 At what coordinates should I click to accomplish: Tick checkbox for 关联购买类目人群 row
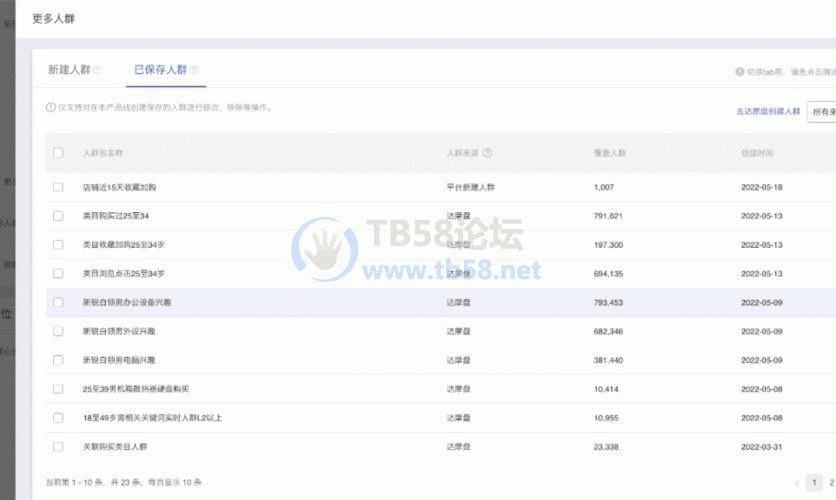click(58, 447)
